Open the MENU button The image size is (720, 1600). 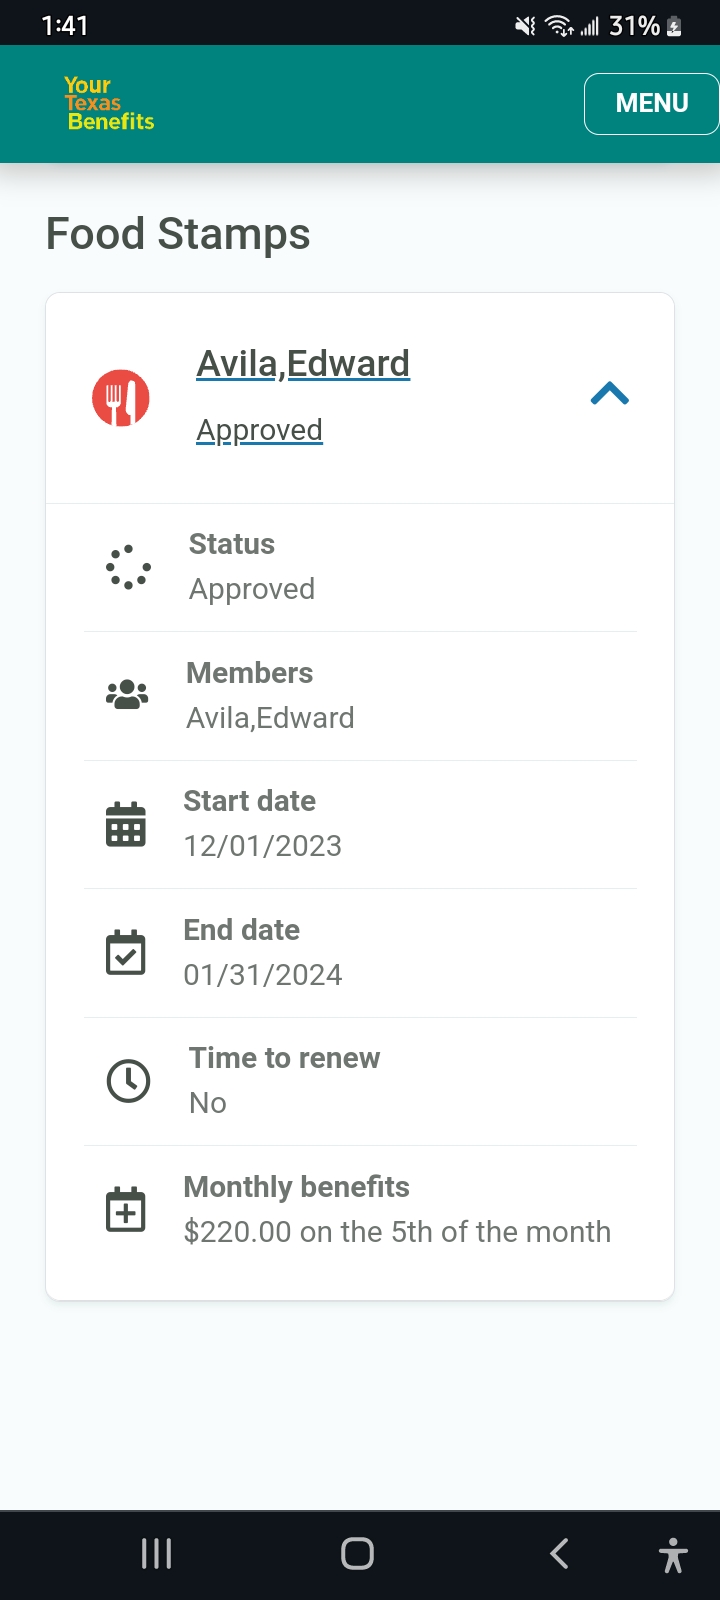pos(651,103)
